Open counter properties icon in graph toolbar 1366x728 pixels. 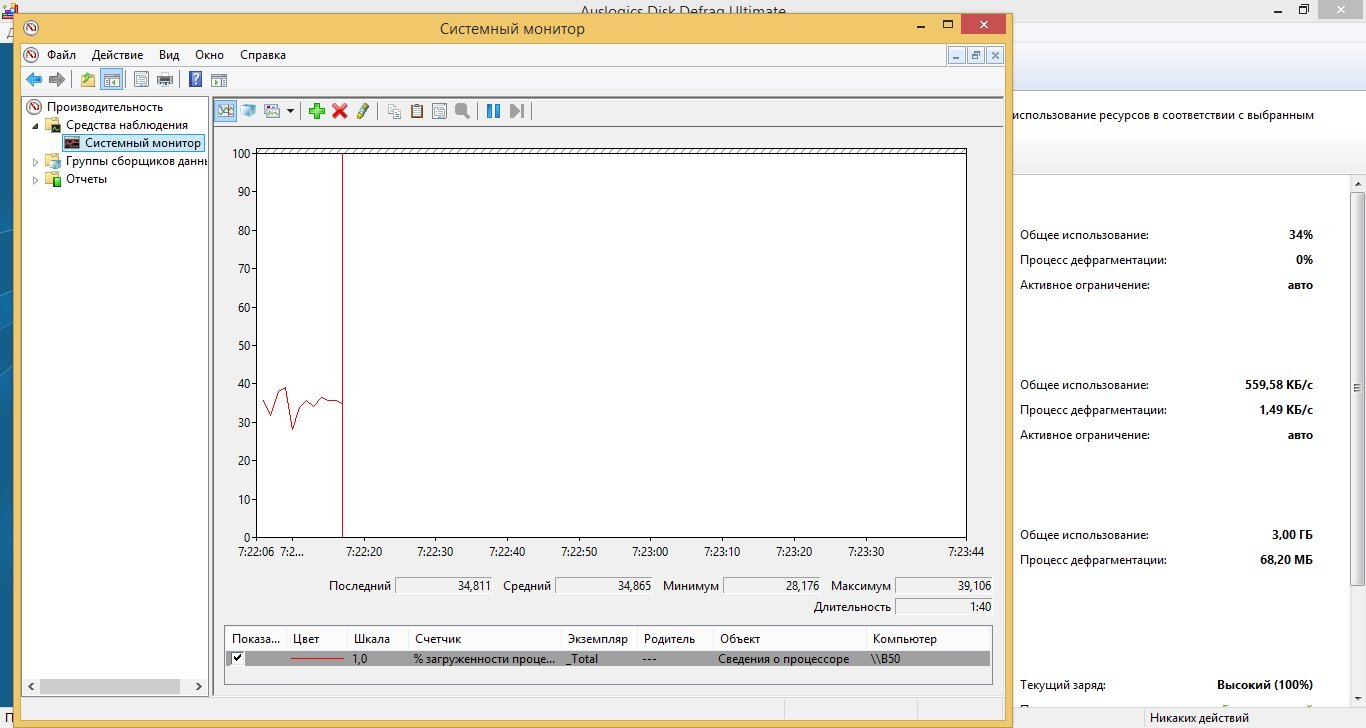pyautogui.click(x=439, y=111)
